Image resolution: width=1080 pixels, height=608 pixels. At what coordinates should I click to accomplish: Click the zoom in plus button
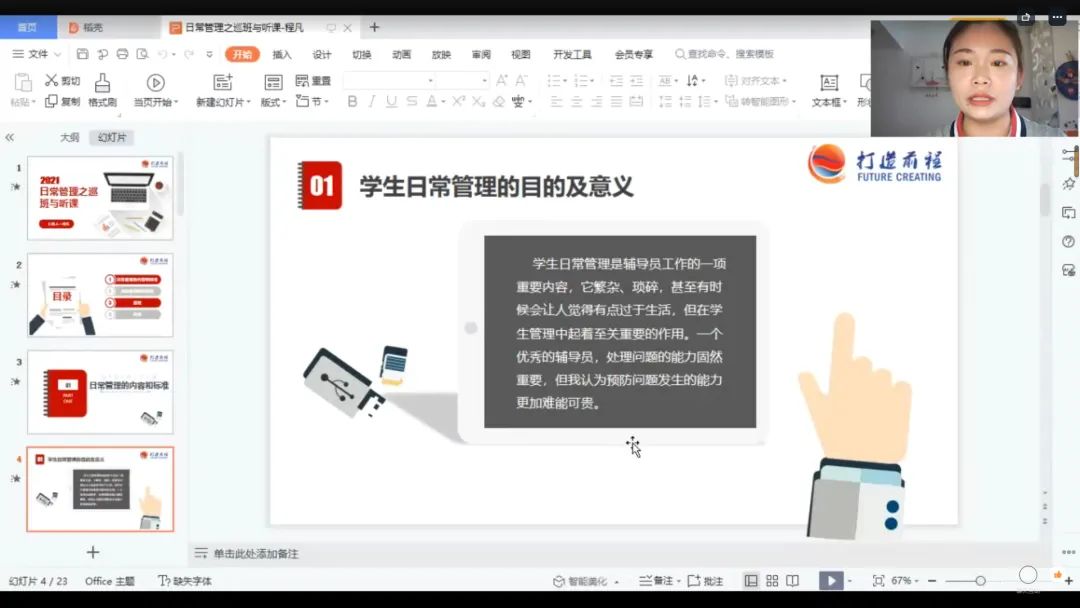point(1069,581)
